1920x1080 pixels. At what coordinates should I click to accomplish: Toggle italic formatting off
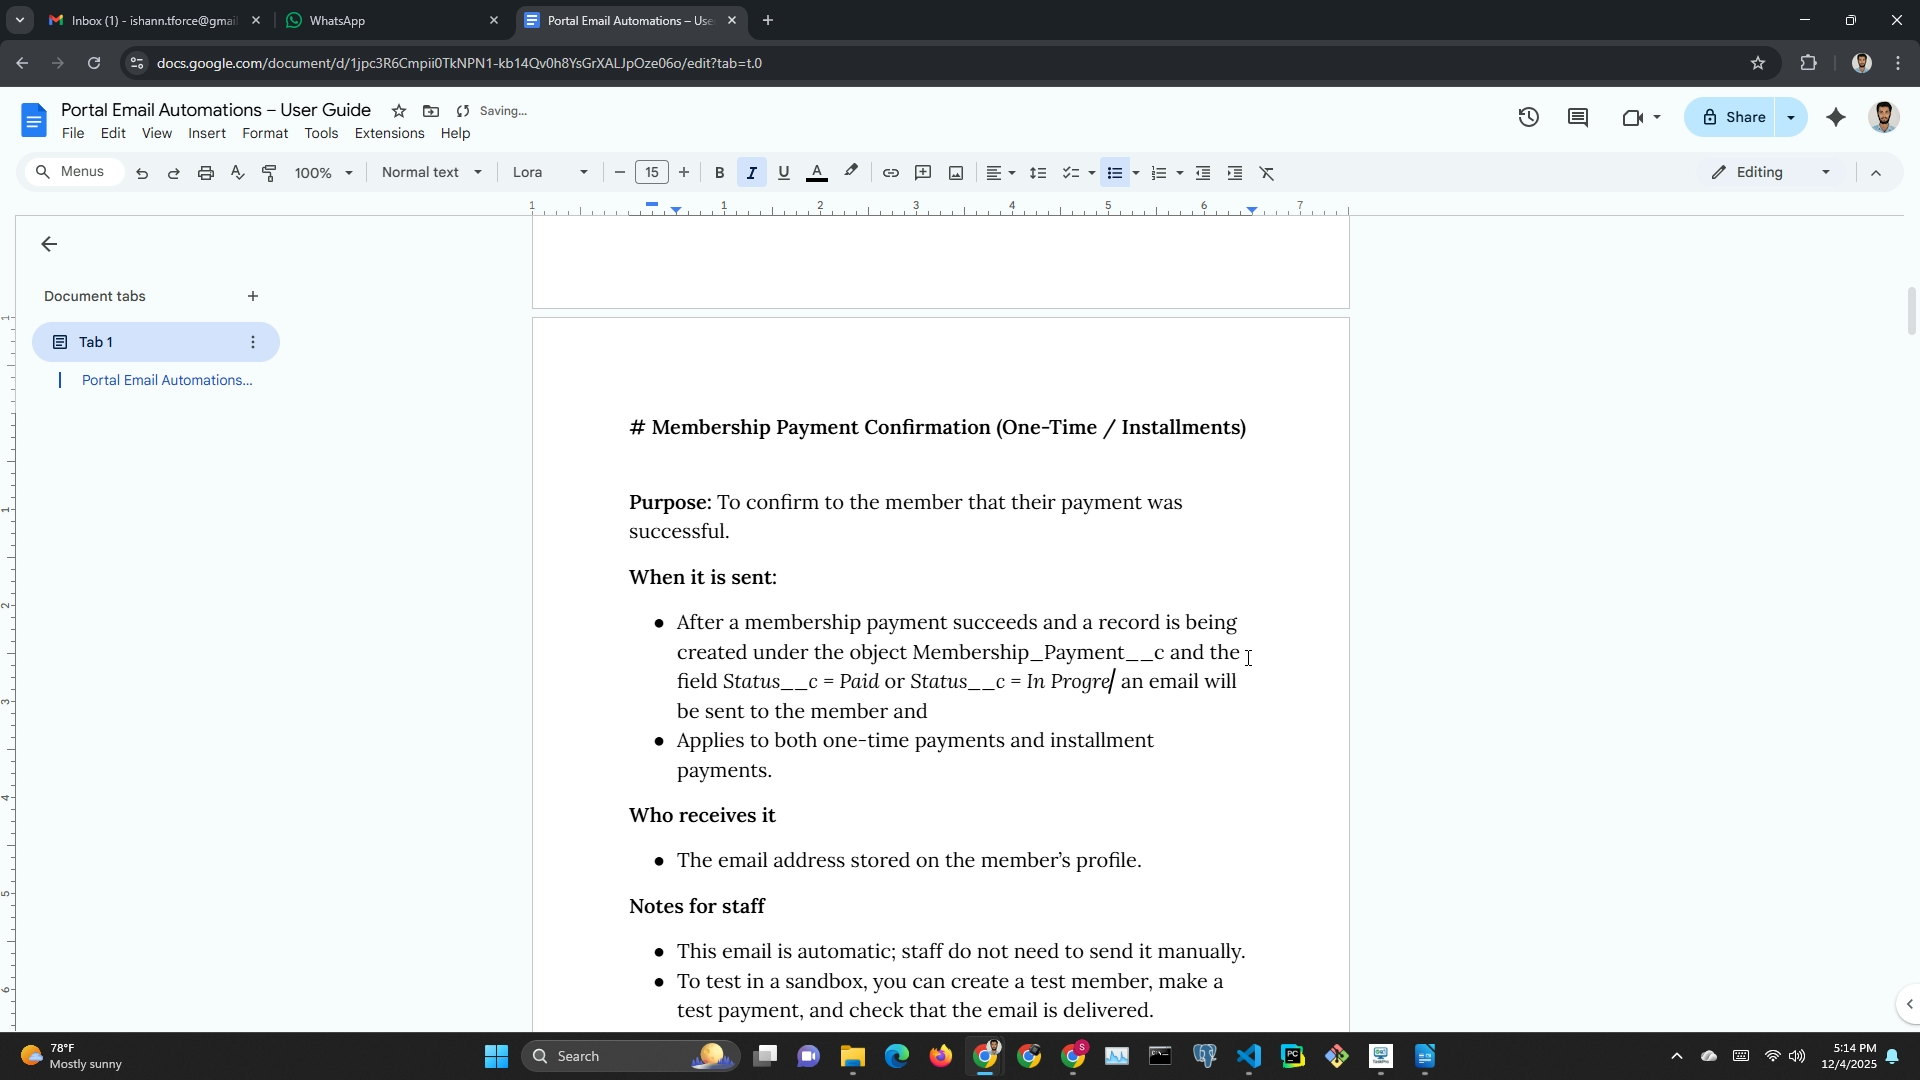pos(751,173)
